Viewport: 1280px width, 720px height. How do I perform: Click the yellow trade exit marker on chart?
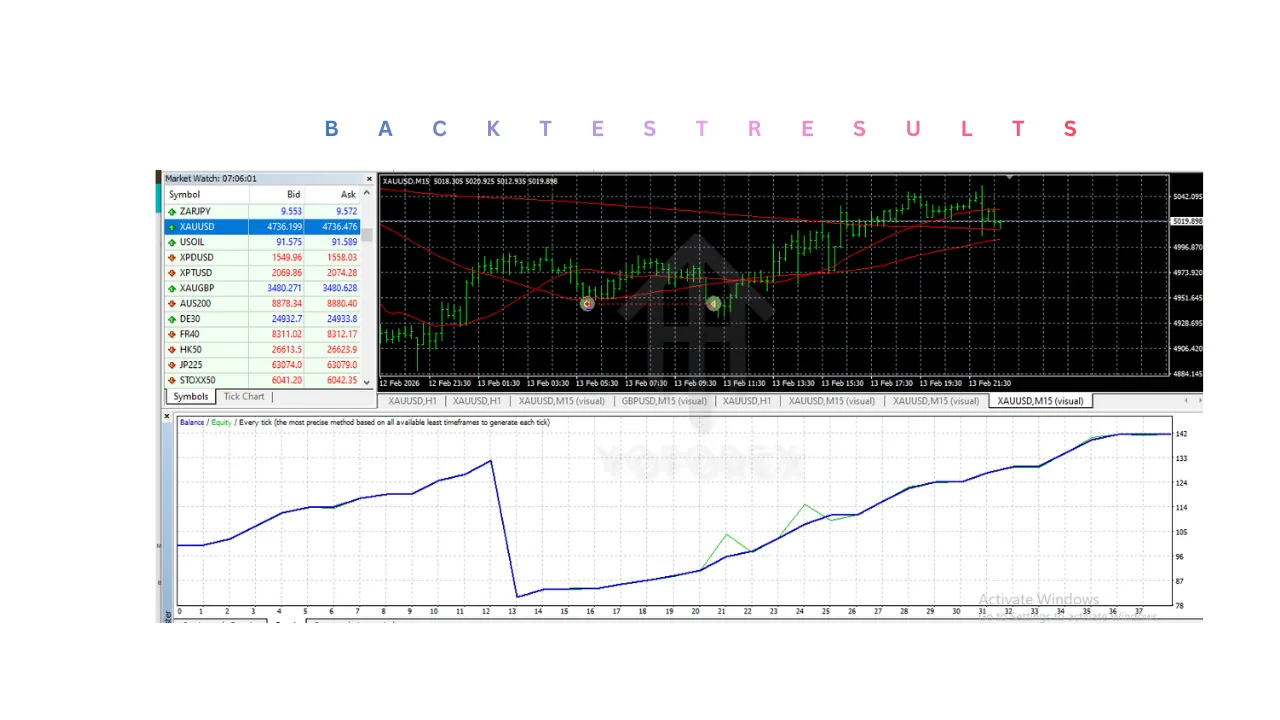point(714,303)
